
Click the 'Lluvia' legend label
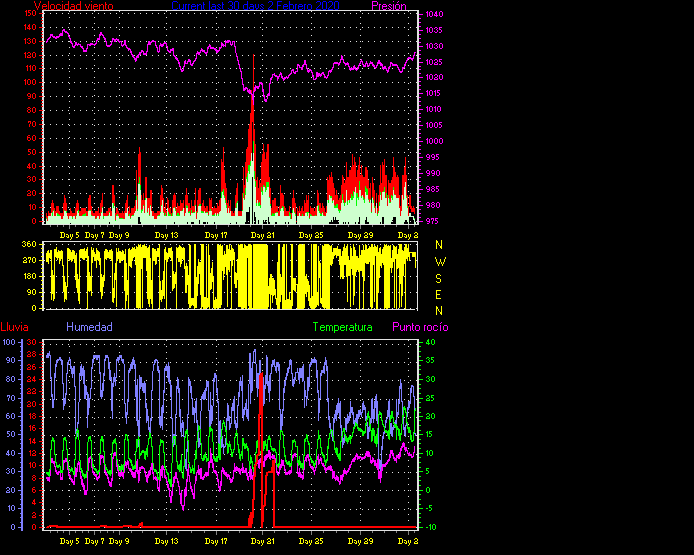[x=15, y=327]
